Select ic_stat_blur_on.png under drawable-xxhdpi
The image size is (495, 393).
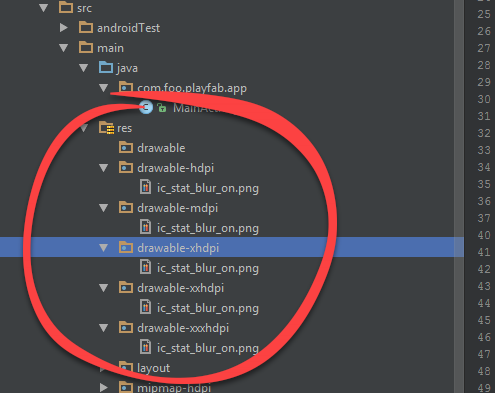(x=208, y=309)
